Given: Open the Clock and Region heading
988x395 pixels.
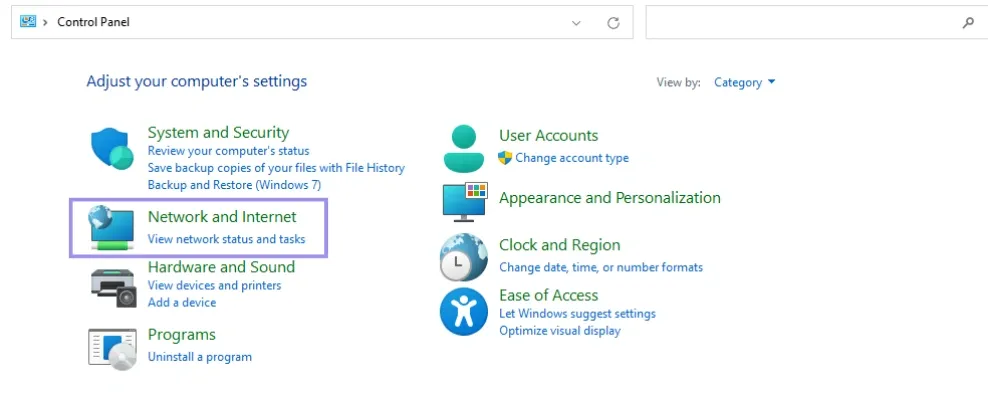Looking at the screenshot, I should (x=560, y=245).
